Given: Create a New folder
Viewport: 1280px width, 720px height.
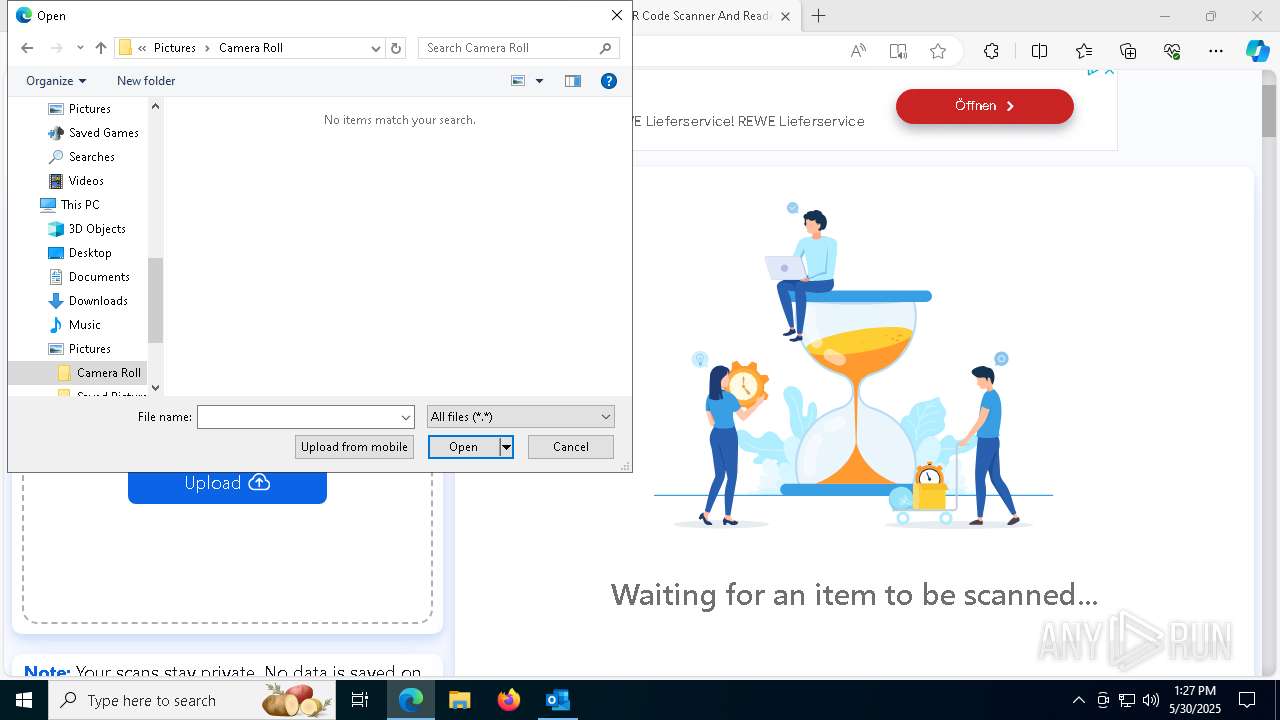Looking at the screenshot, I should pyautogui.click(x=146, y=81).
